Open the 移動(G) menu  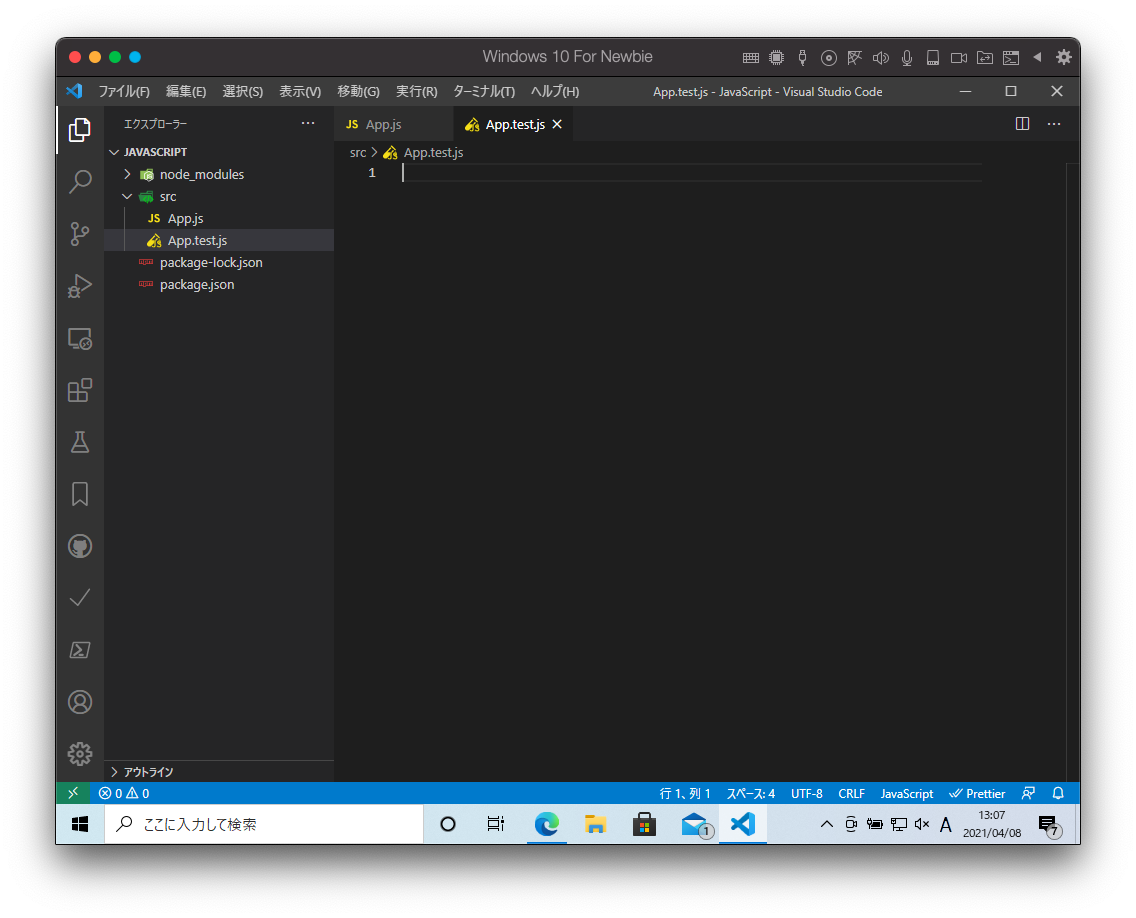(x=358, y=91)
